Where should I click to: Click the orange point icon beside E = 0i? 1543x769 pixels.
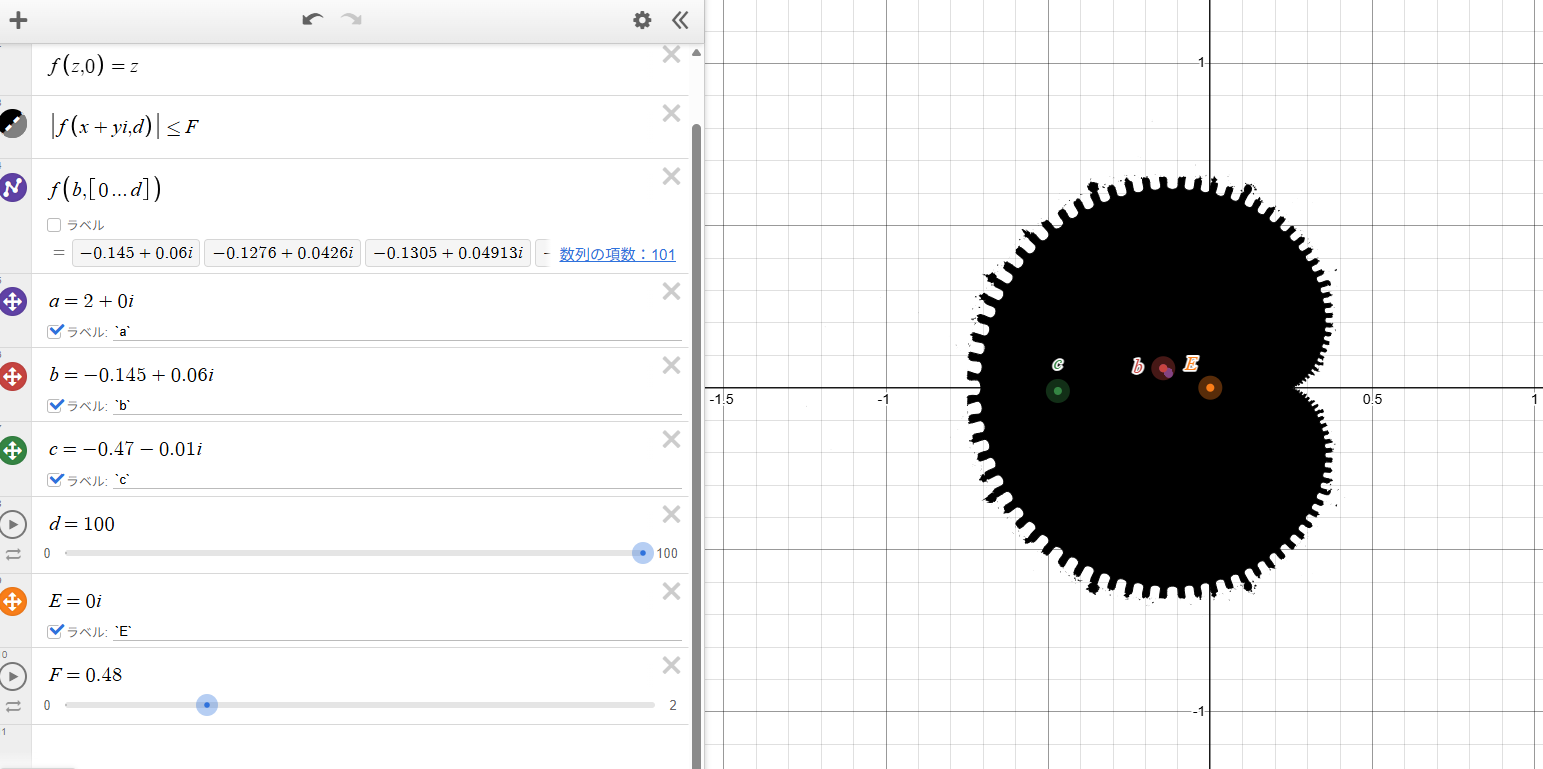pos(13,601)
